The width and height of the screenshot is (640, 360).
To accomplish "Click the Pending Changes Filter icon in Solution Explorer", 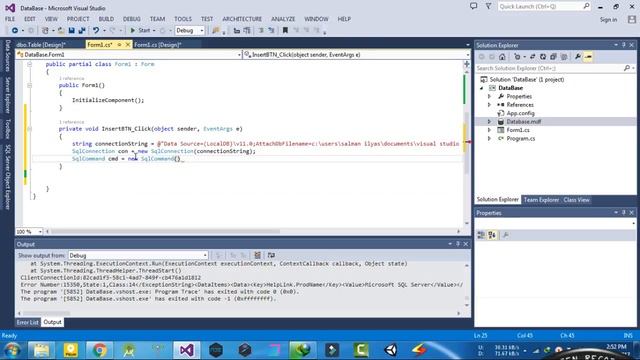I will pos(517,57).
